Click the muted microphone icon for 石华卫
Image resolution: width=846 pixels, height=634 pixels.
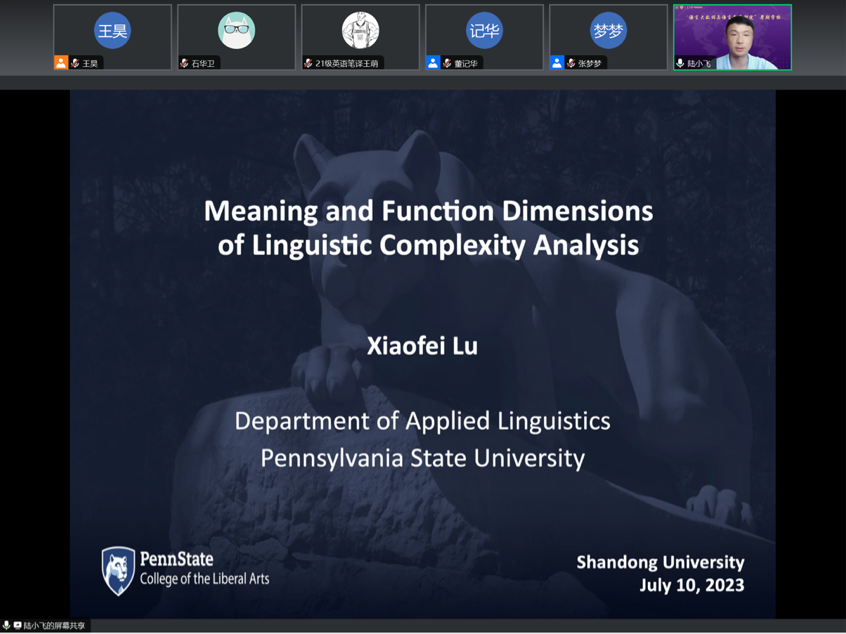click(185, 63)
